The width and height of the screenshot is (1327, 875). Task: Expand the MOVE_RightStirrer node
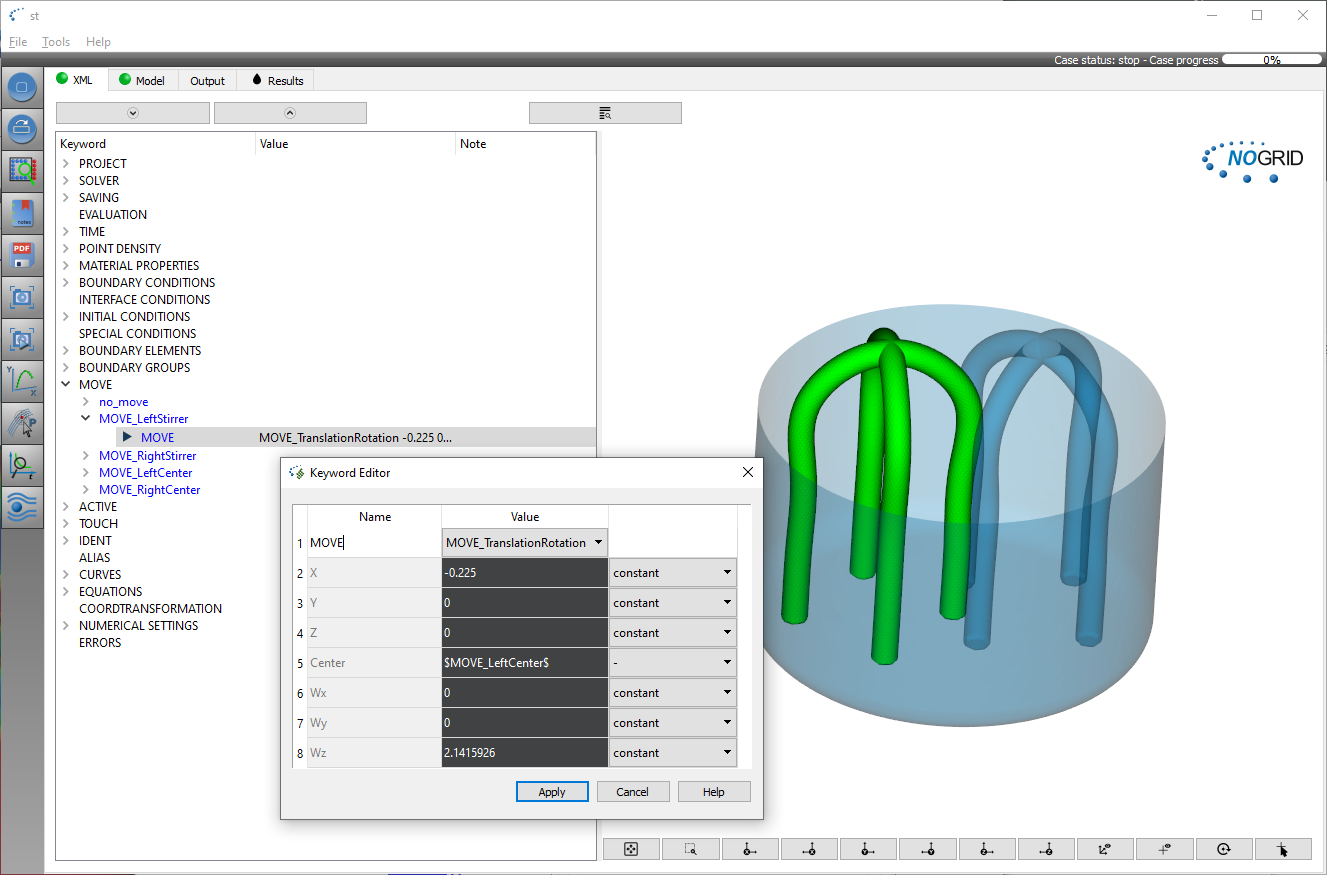(87, 456)
